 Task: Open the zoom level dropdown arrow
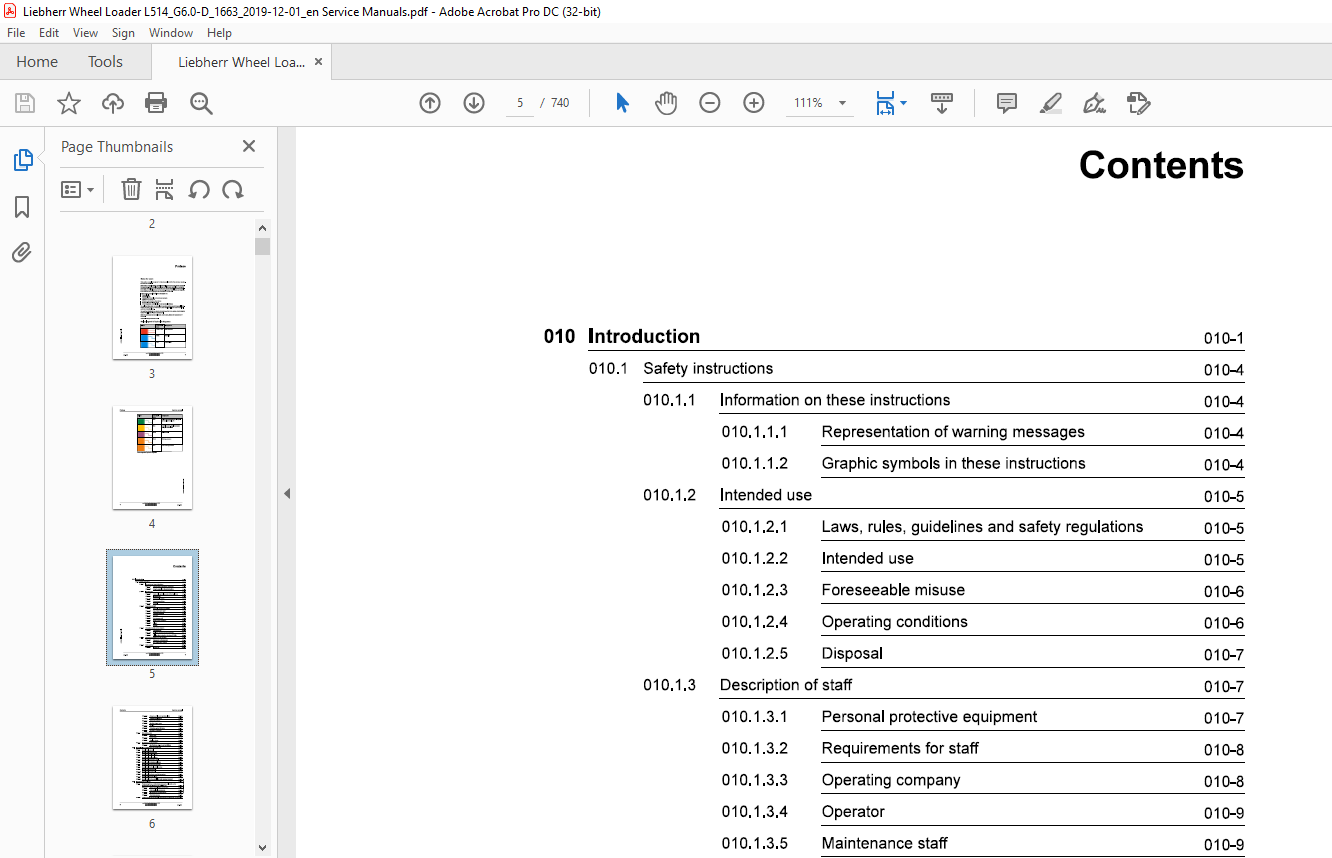[x=842, y=103]
